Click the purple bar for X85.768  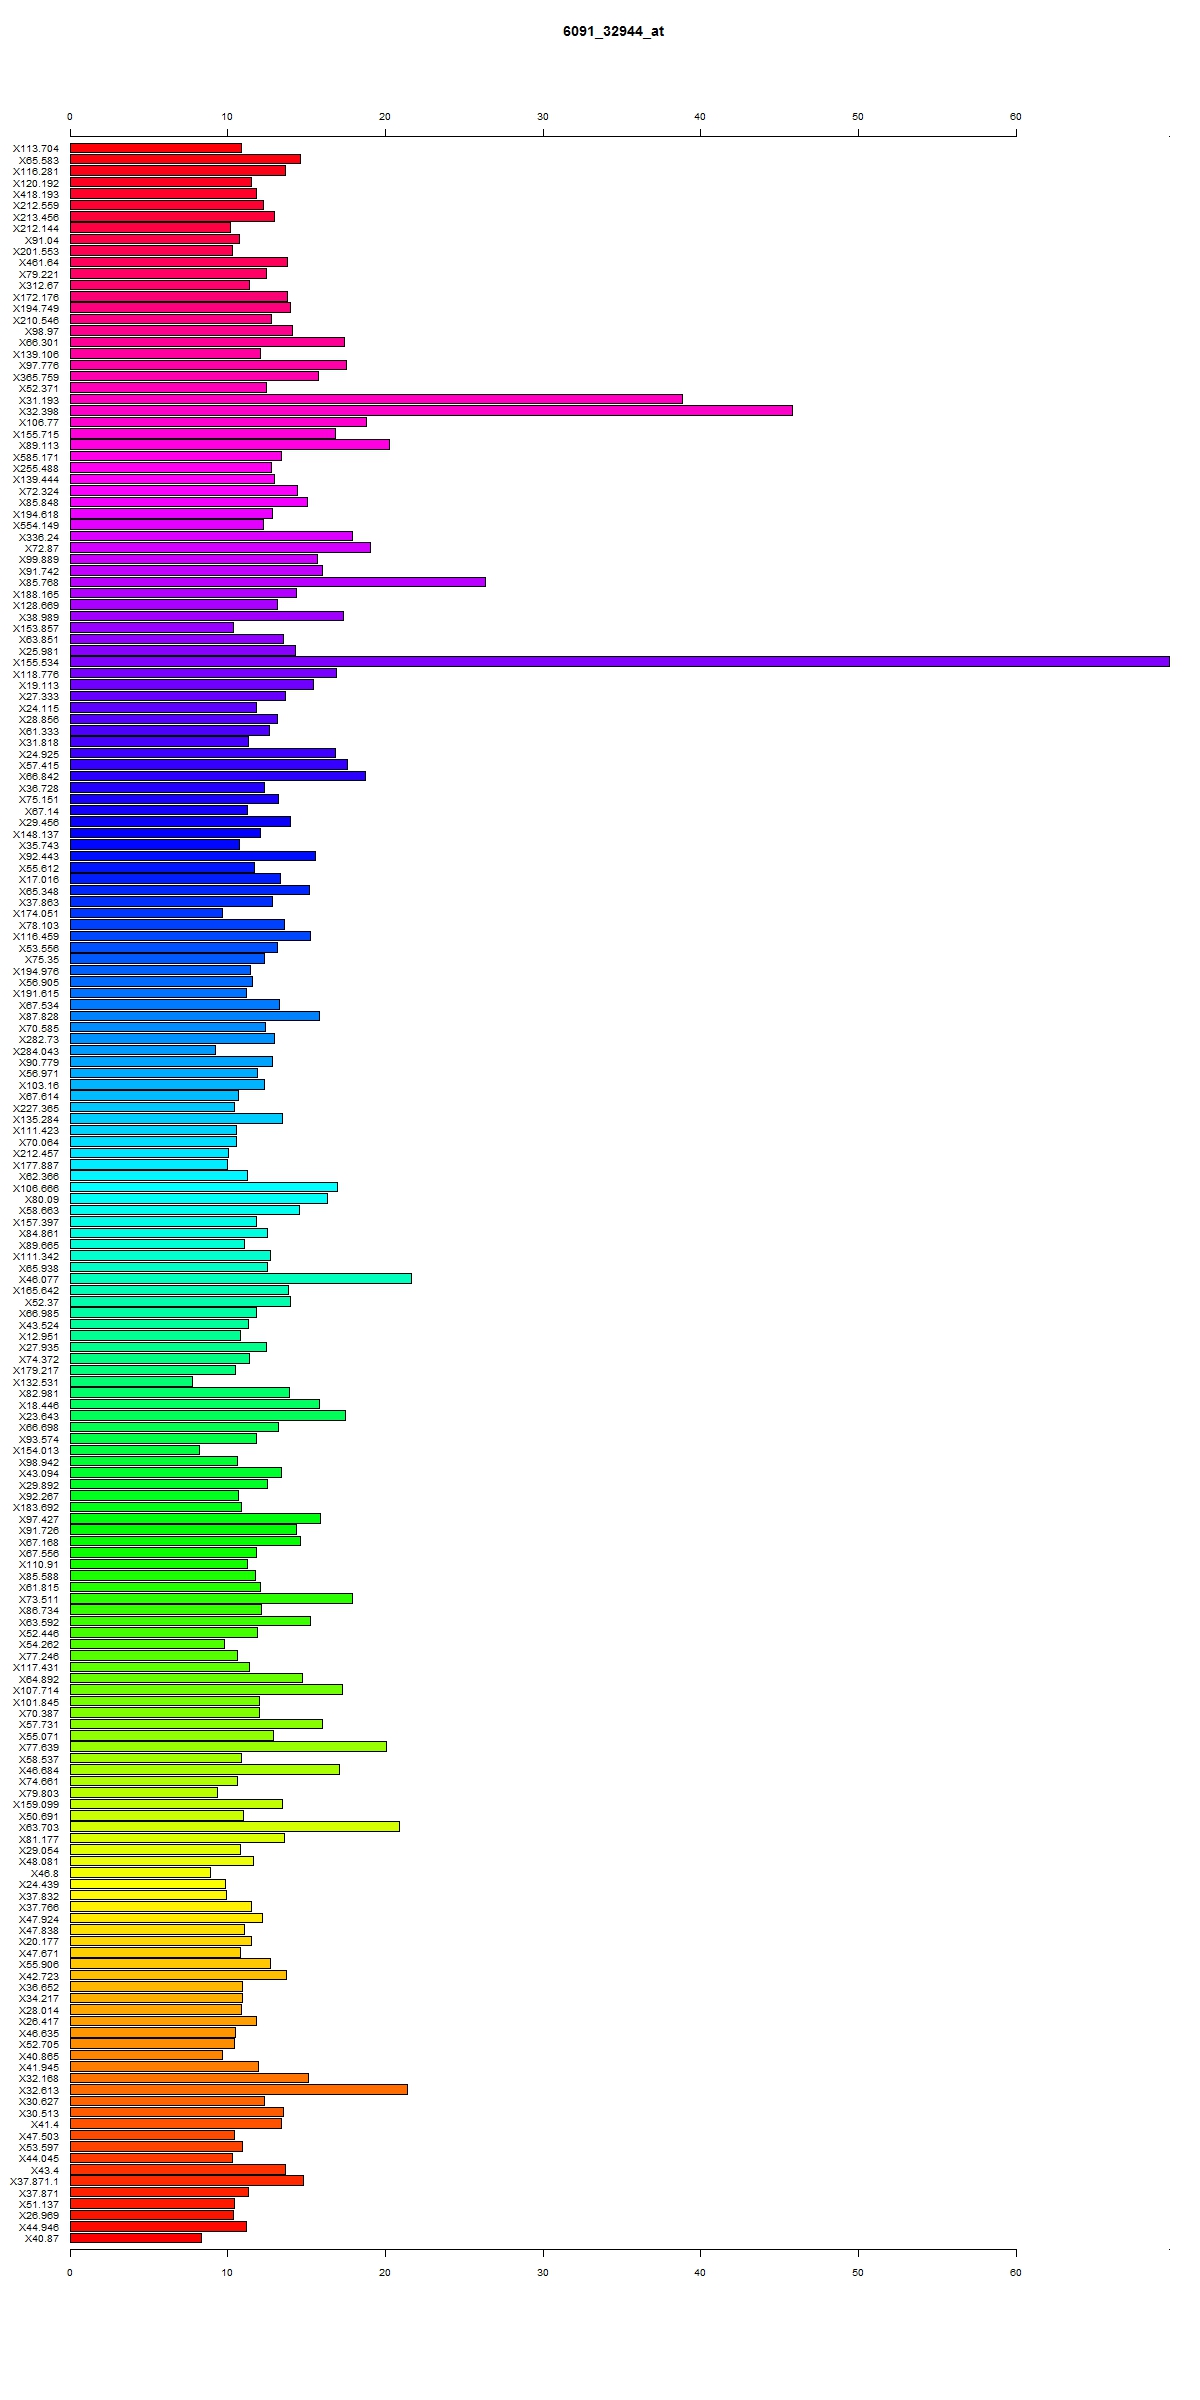(x=278, y=582)
